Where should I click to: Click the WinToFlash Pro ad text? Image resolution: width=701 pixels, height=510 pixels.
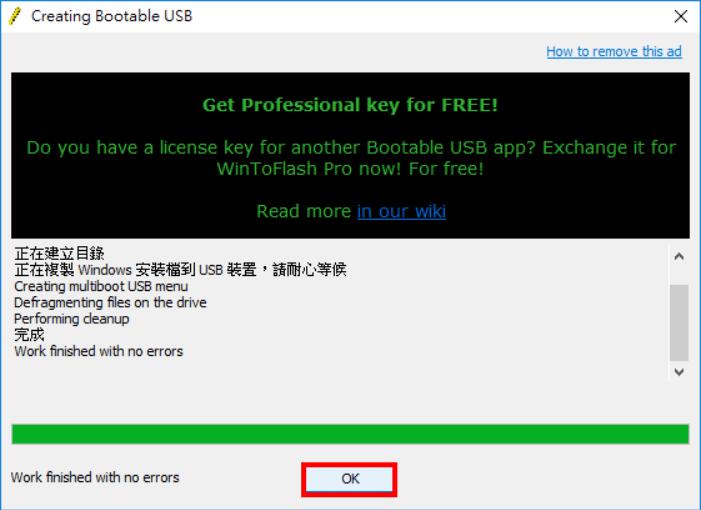[x=350, y=158]
